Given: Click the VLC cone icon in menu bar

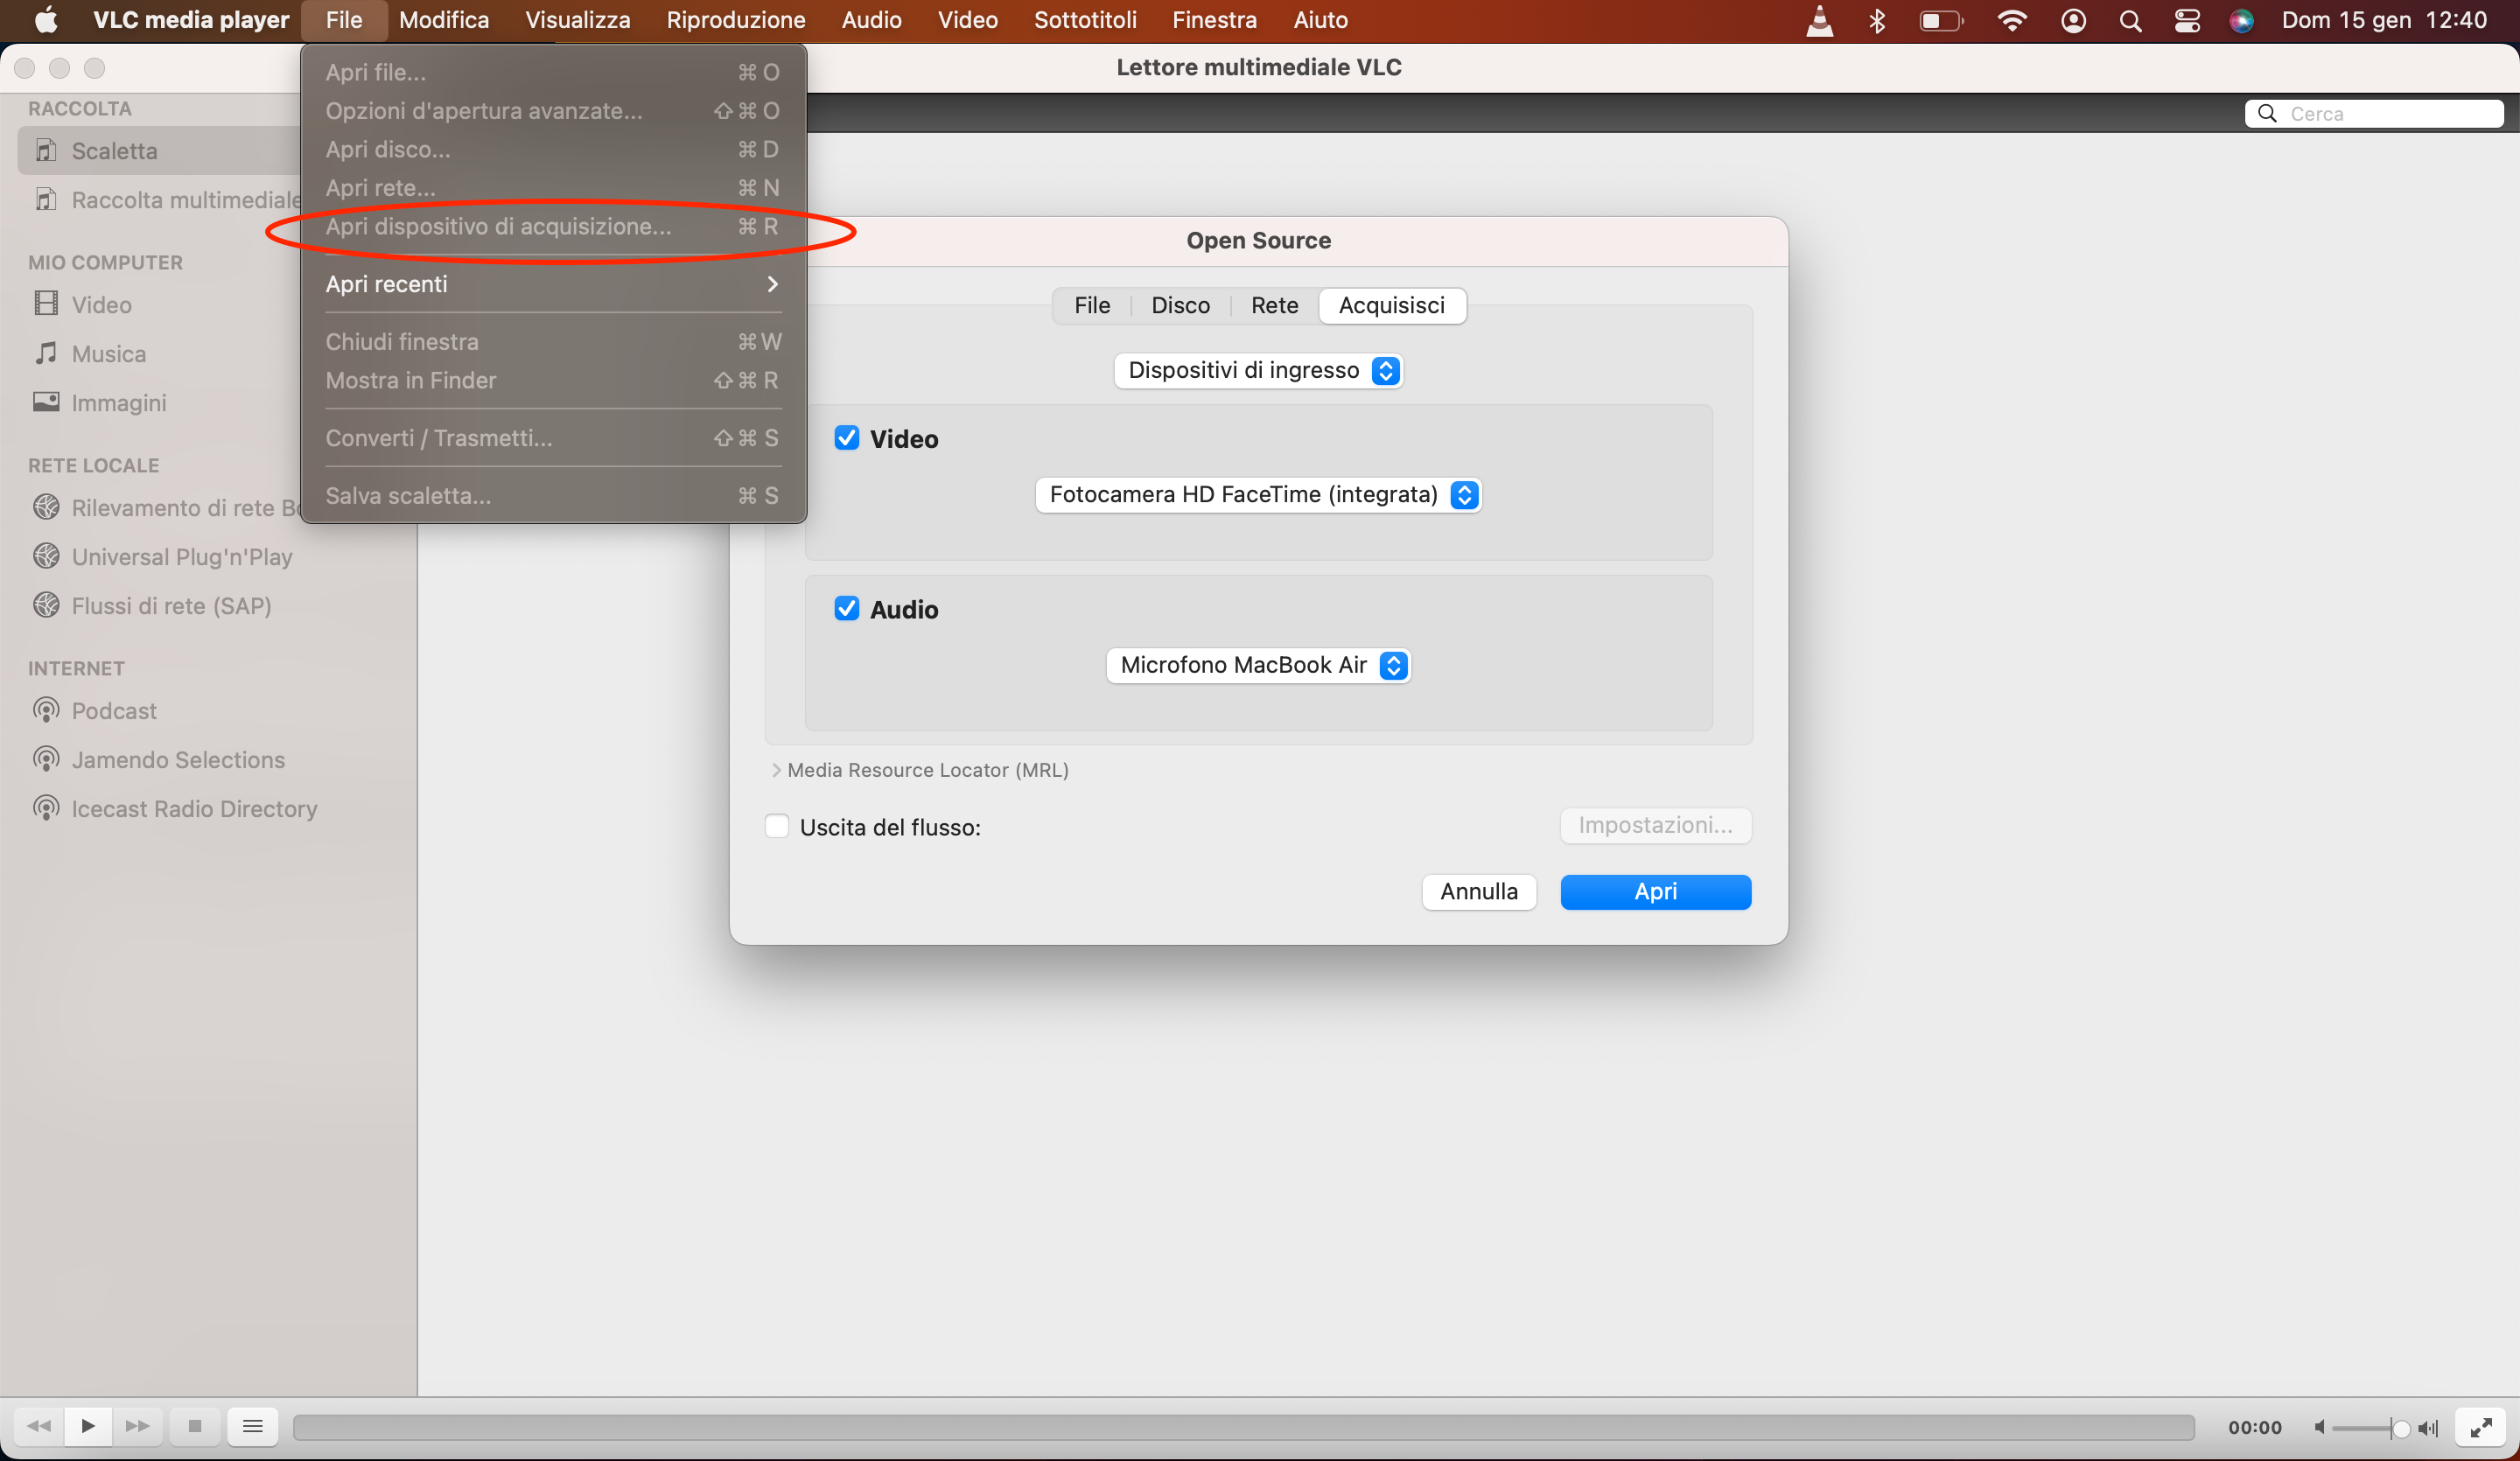Looking at the screenshot, I should click(x=1819, y=20).
